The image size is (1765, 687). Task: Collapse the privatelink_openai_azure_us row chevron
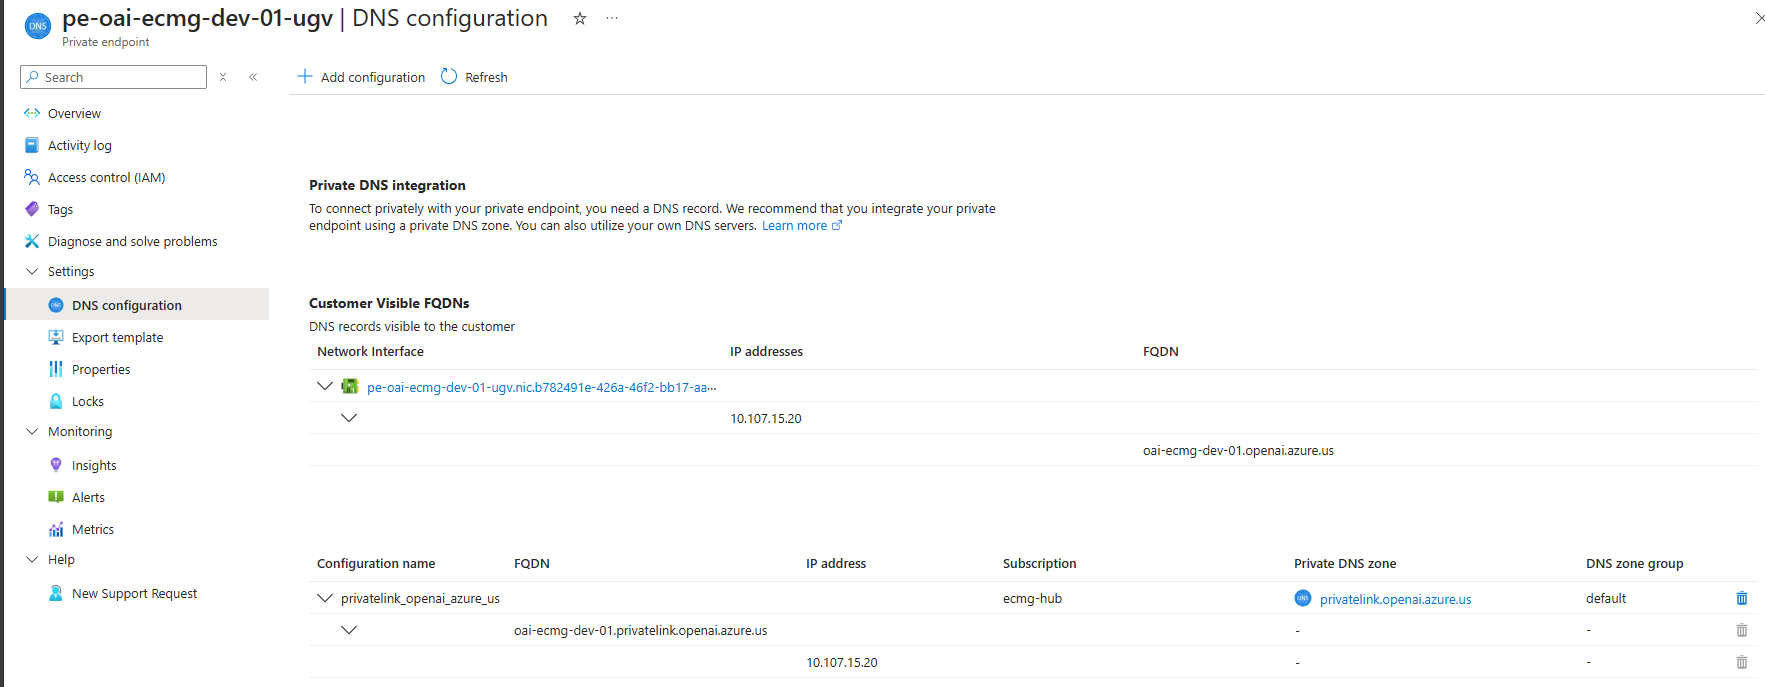coord(325,598)
